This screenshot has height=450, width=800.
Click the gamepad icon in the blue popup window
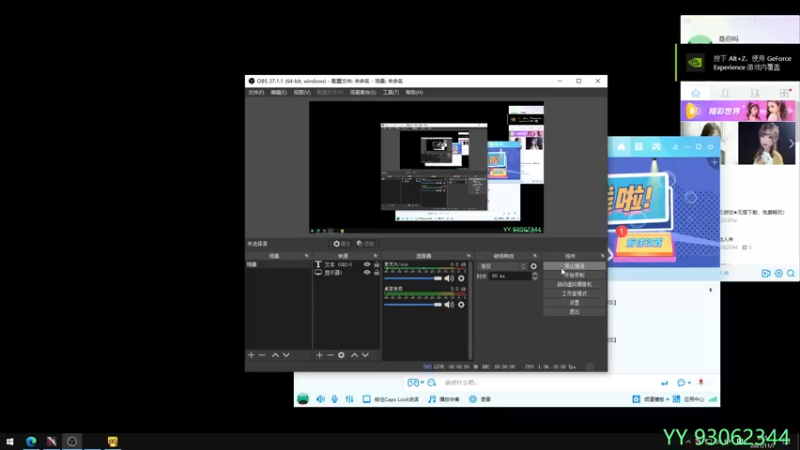pyautogui.click(x=656, y=147)
